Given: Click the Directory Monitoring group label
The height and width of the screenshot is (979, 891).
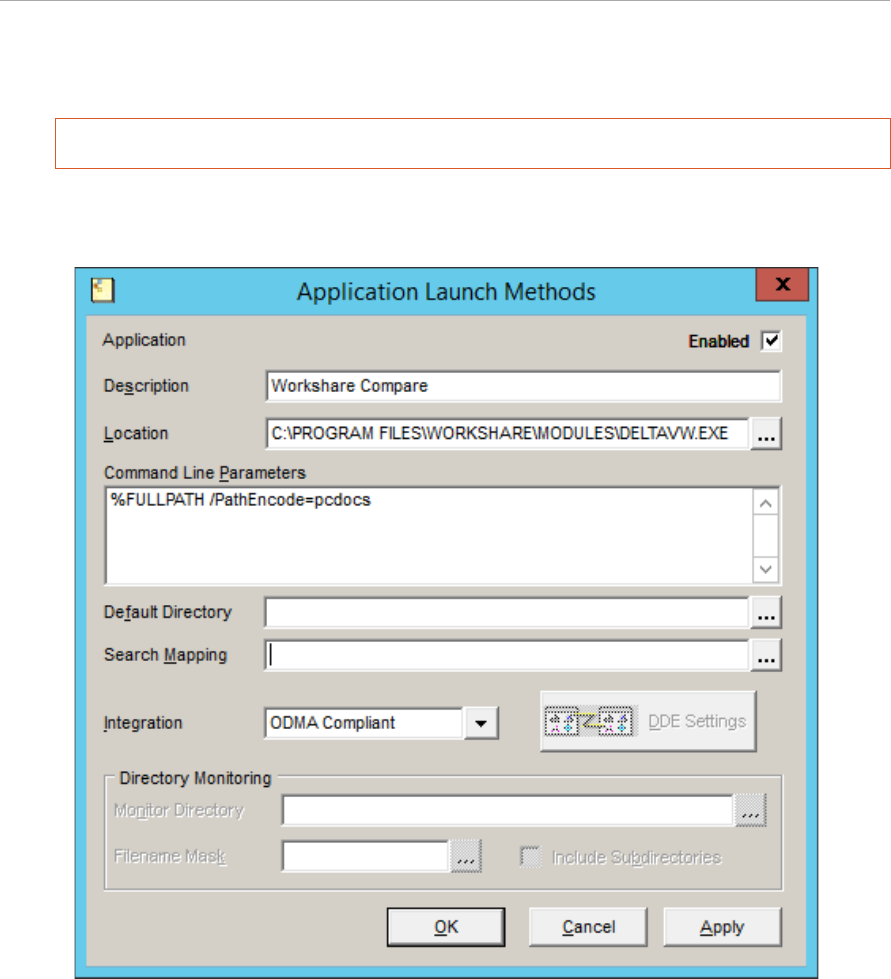Looking at the screenshot, I should pos(195,779).
